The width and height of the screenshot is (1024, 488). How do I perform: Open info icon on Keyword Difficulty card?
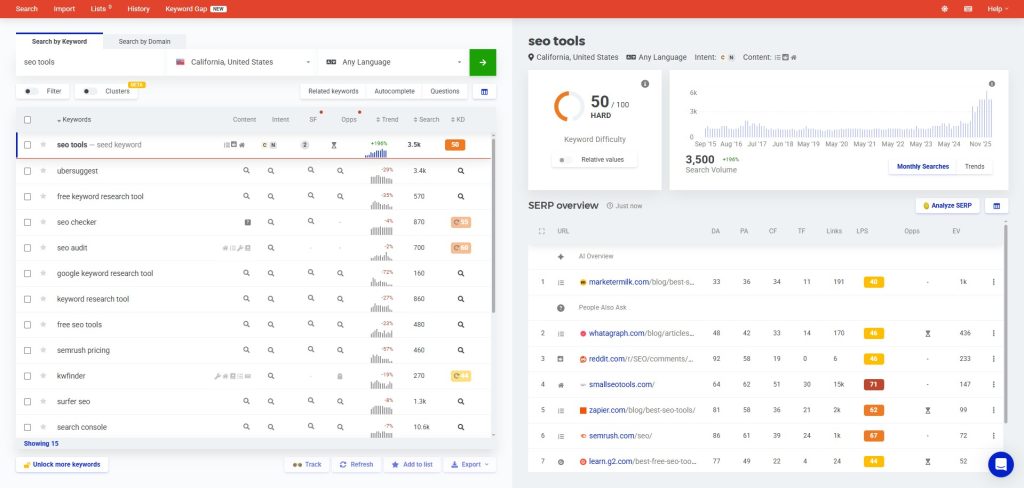coord(645,84)
